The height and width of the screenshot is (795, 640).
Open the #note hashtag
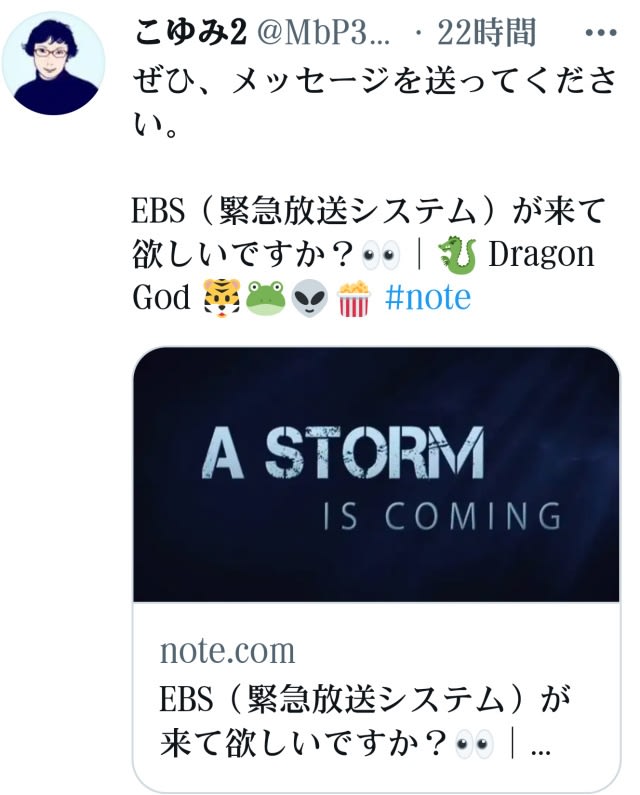[428, 298]
